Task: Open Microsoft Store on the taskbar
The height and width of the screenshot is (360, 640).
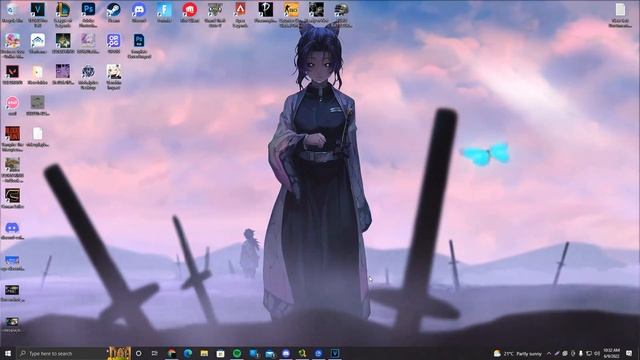Action: [x=220, y=353]
